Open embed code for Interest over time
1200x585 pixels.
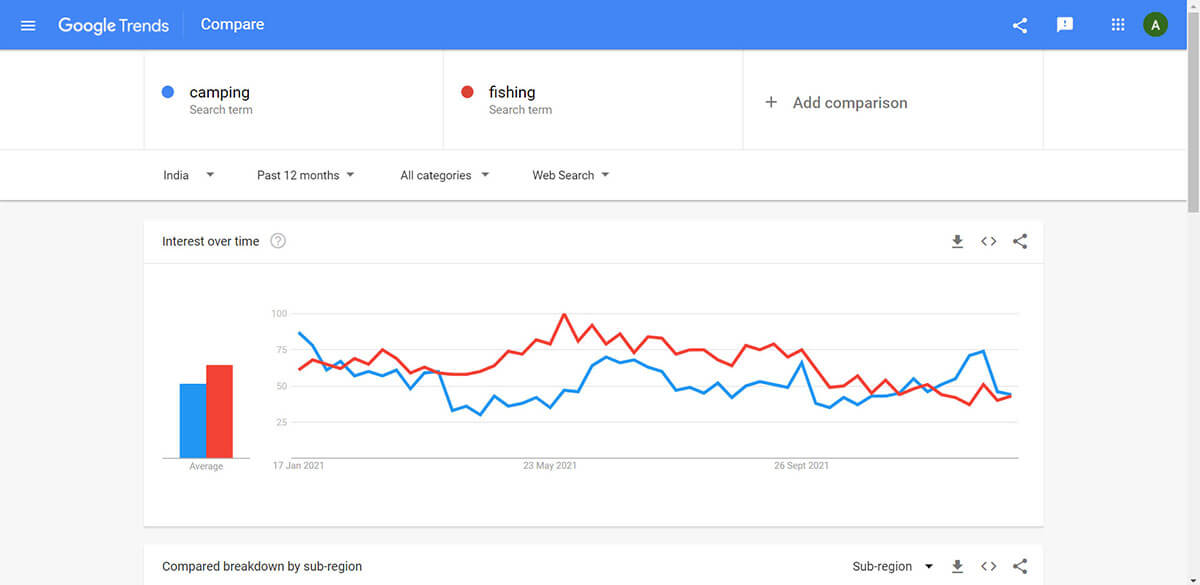[988, 241]
